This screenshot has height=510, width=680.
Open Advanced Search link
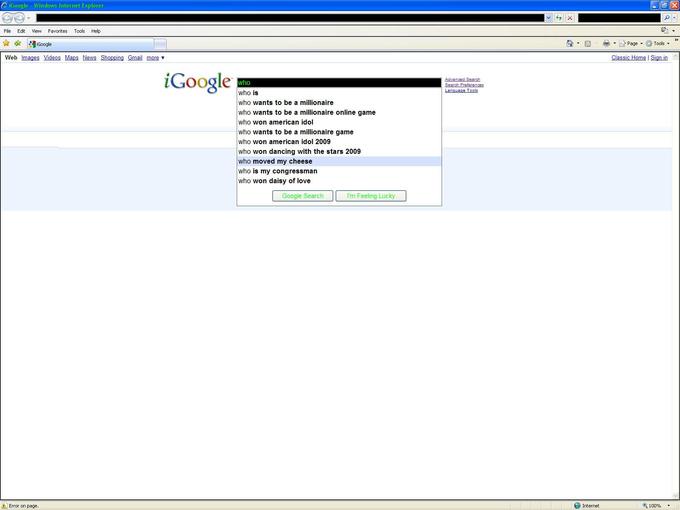click(462, 79)
